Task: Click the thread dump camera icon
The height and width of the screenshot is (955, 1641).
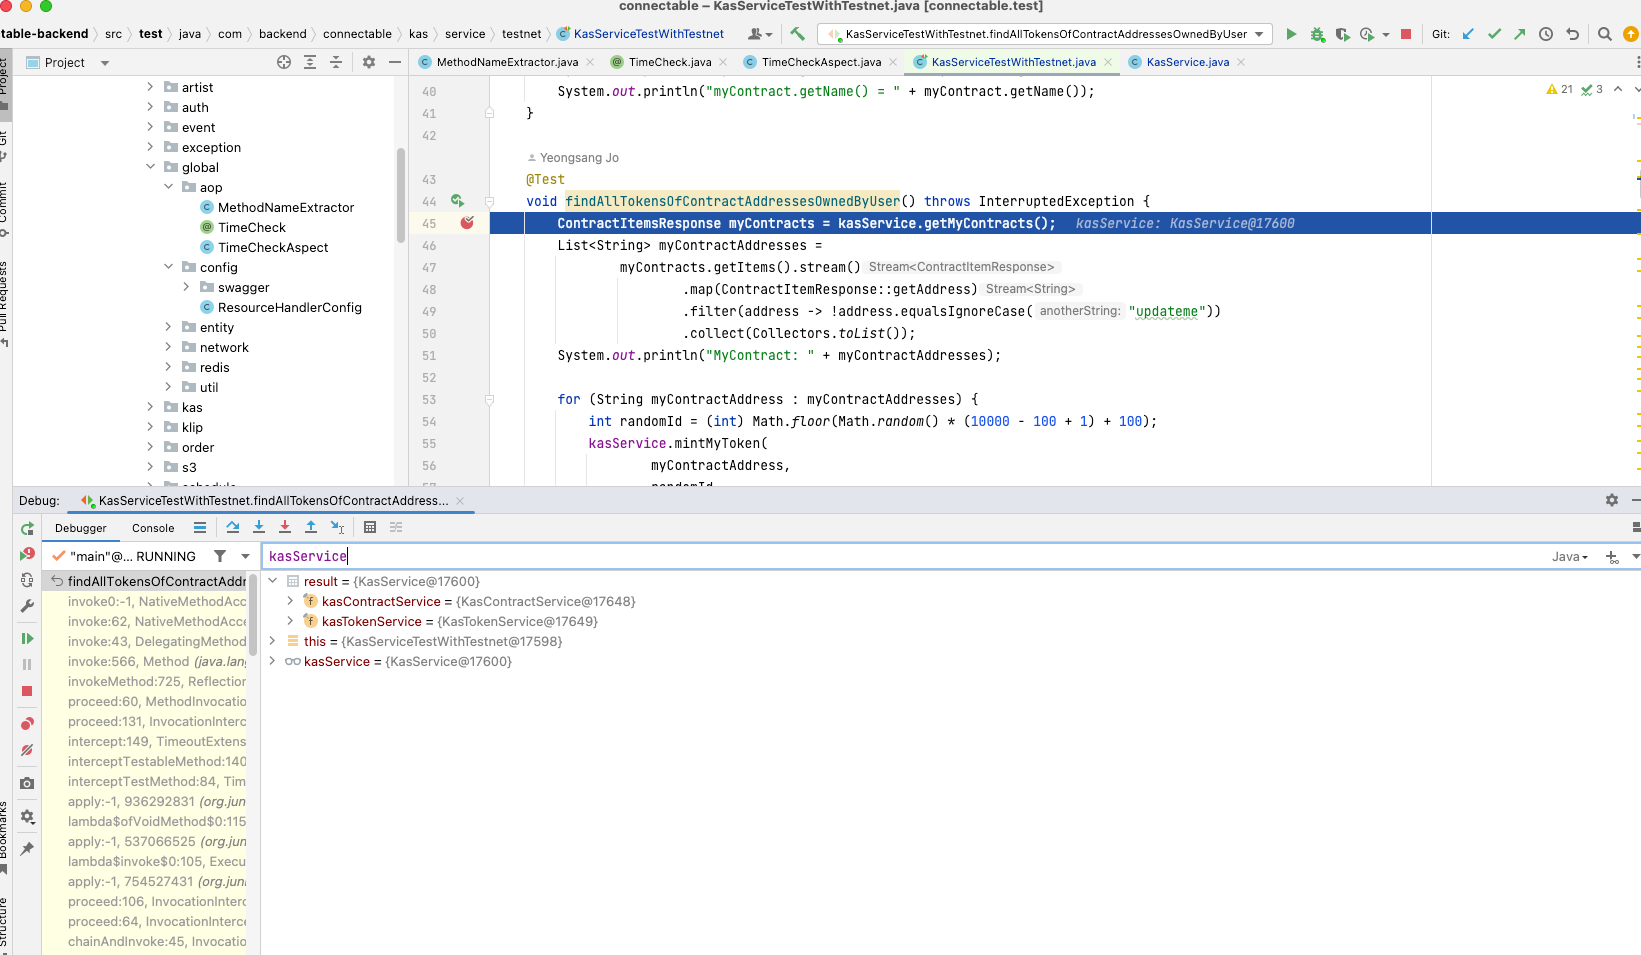Action: click(x=27, y=783)
